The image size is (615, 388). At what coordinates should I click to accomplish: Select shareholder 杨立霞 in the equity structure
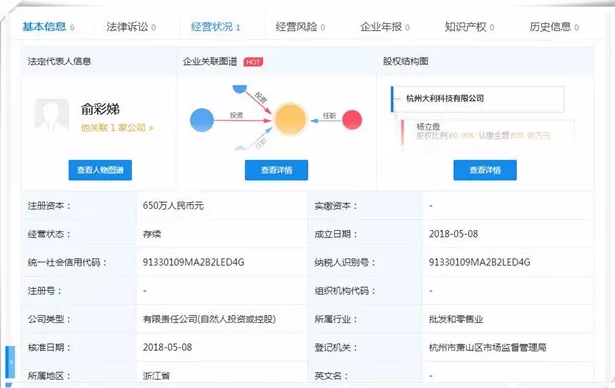tap(428, 127)
